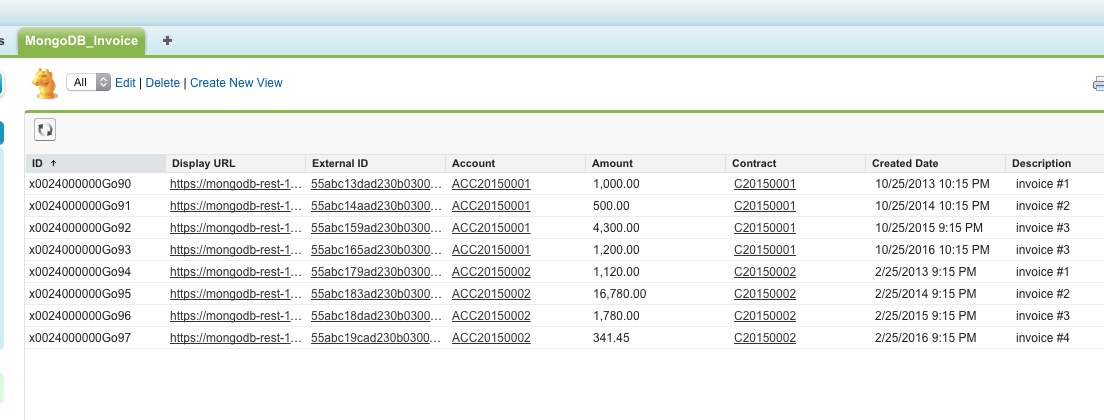The height and width of the screenshot is (420, 1104).
Task: Sort by Description column header
Action: pyautogui.click(x=1055, y=163)
